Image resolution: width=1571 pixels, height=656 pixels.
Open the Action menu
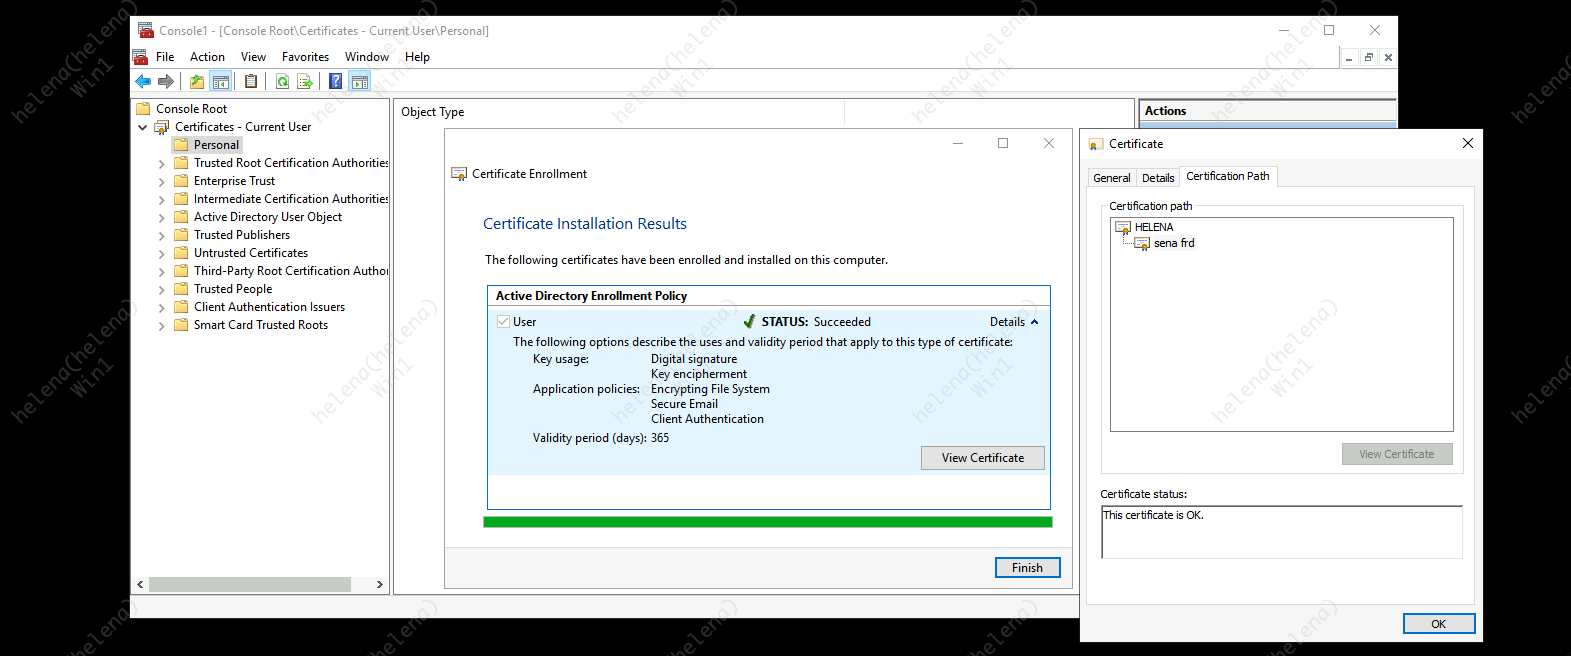[x=207, y=57]
